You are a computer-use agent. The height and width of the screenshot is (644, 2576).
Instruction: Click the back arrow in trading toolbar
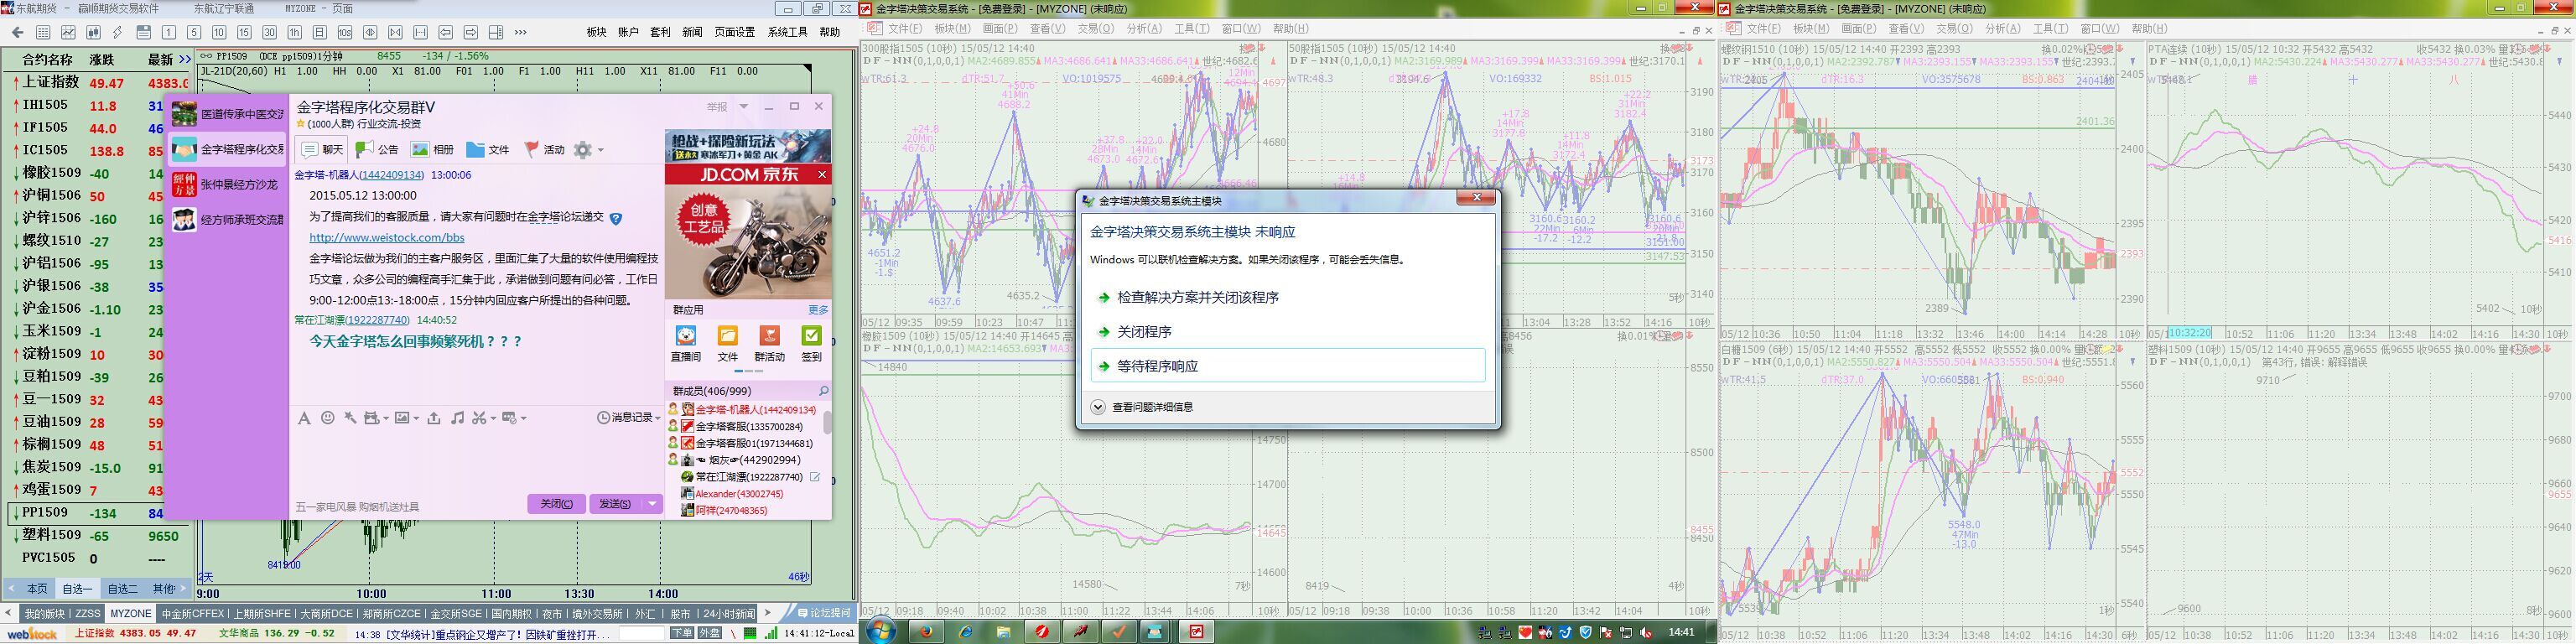[x=17, y=33]
